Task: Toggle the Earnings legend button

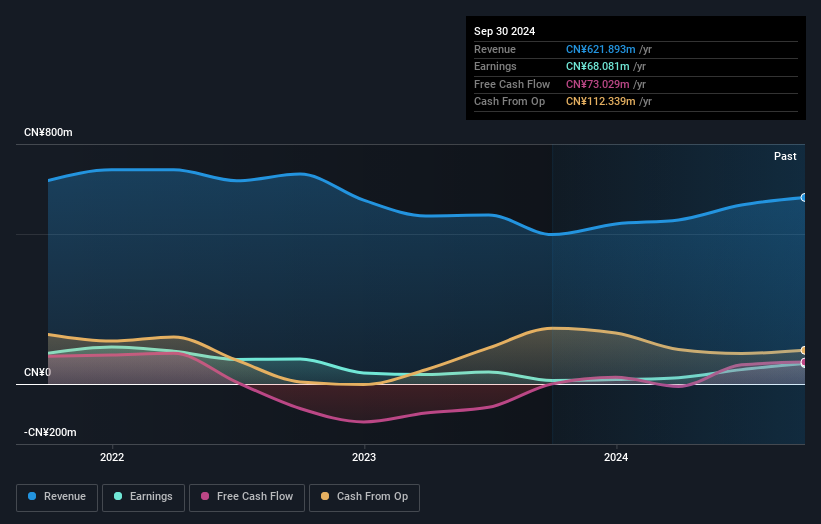Action: 143,497
